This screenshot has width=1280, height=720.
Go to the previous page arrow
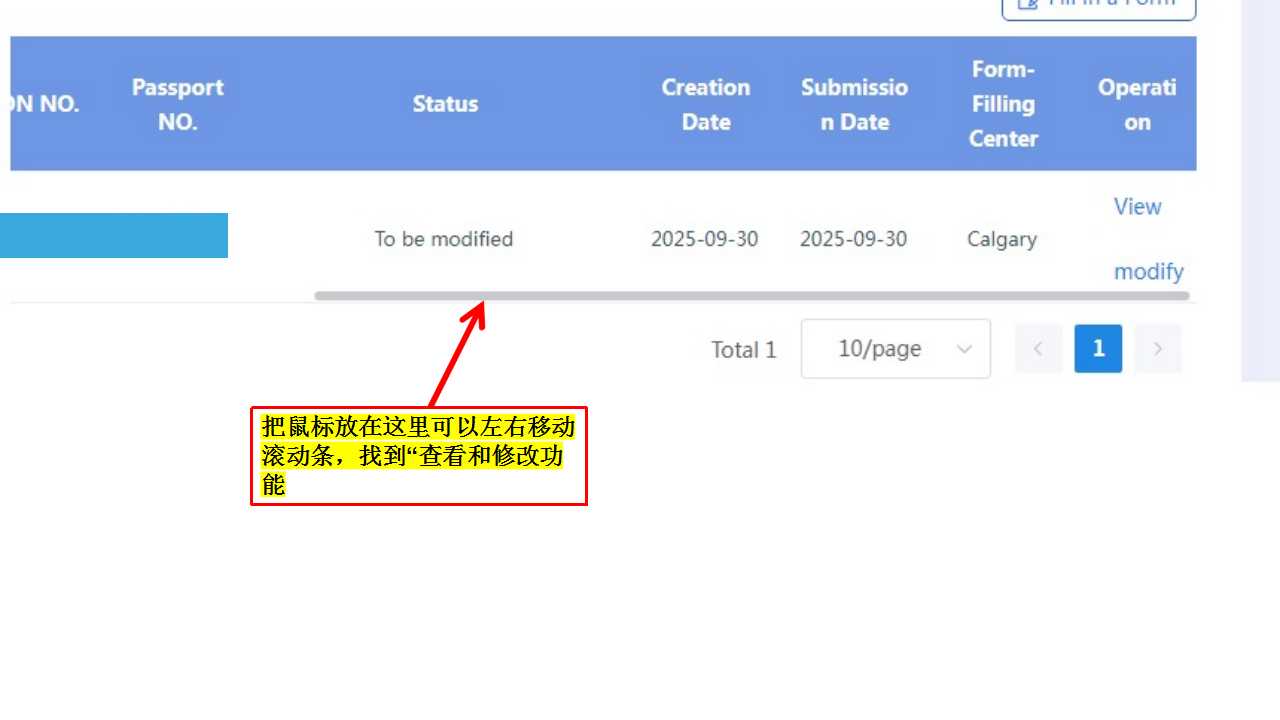[1038, 349]
